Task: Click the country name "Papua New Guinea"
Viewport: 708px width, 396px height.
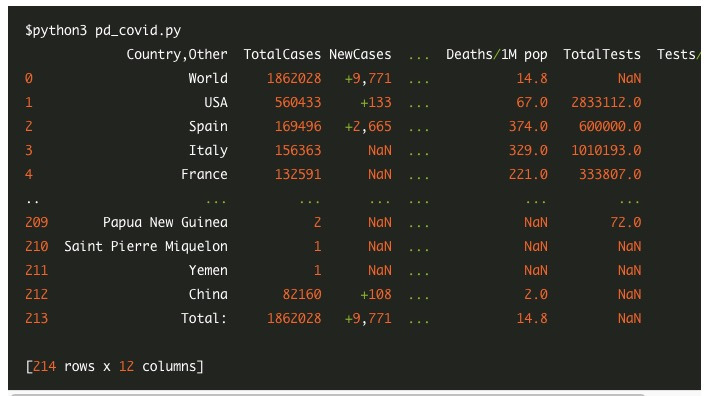Action: click(x=165, y=223)
